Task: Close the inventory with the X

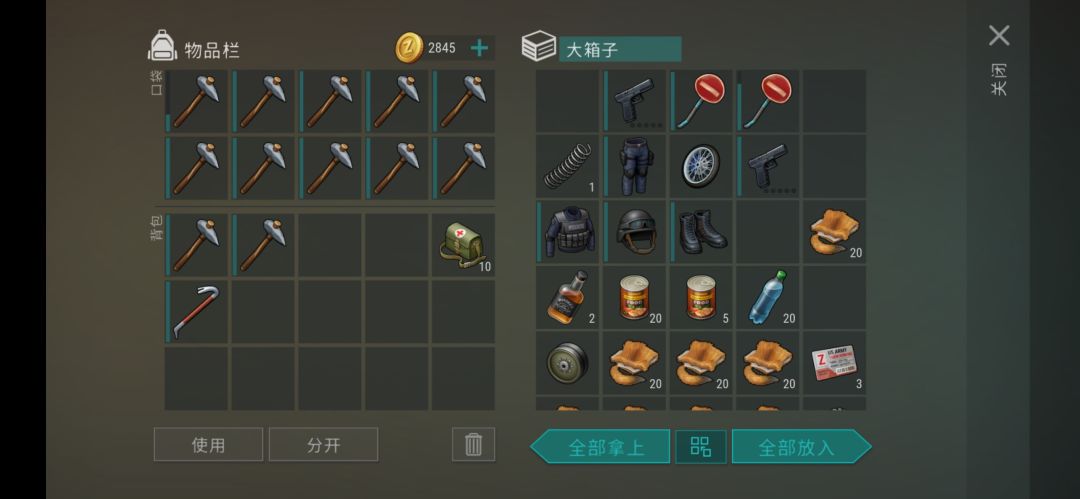Action: click(999, 36)
